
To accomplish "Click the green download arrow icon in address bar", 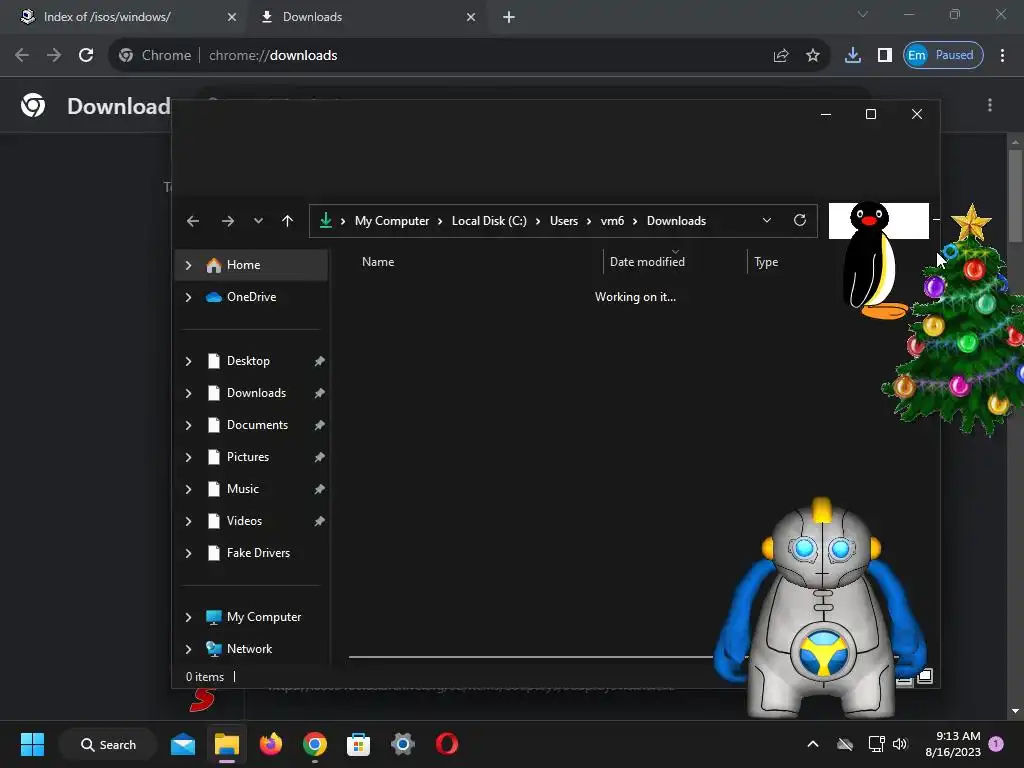I will click(x=325, y=221).
